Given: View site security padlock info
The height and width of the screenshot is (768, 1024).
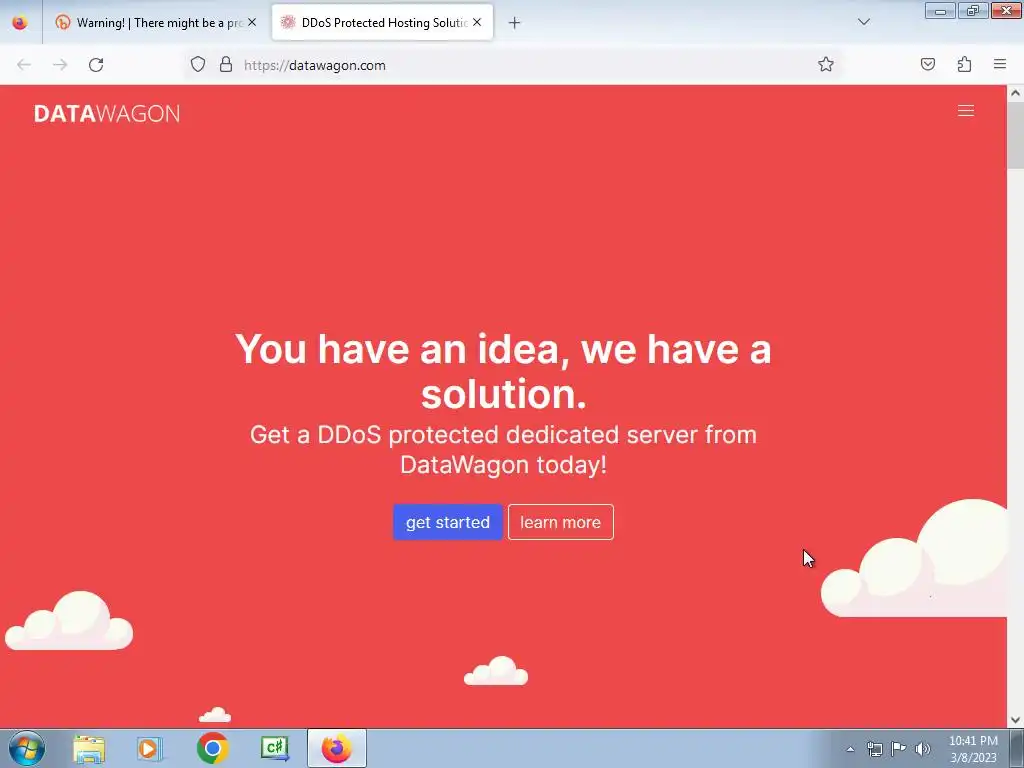Looking at the screenshot, I should [226, 65].
